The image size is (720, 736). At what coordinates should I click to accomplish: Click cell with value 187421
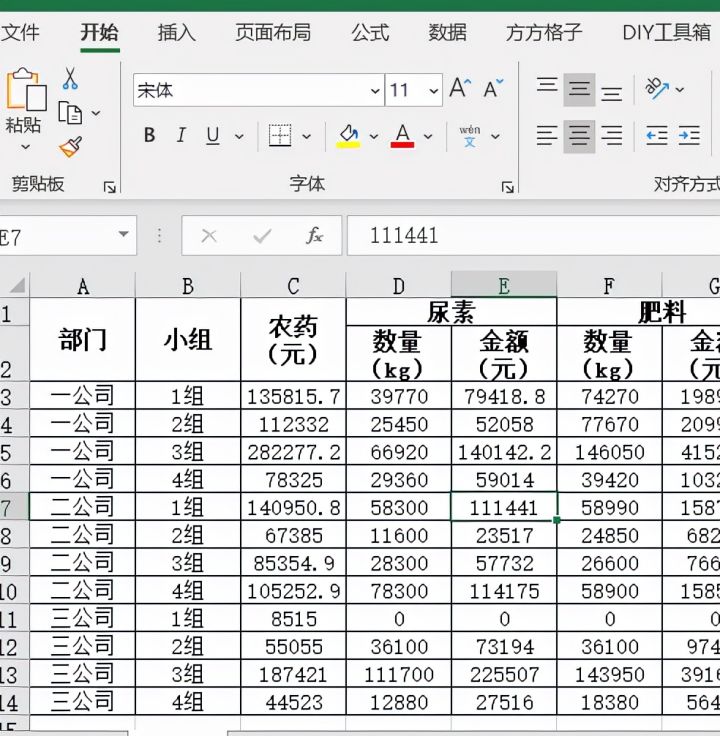[293, 674]
